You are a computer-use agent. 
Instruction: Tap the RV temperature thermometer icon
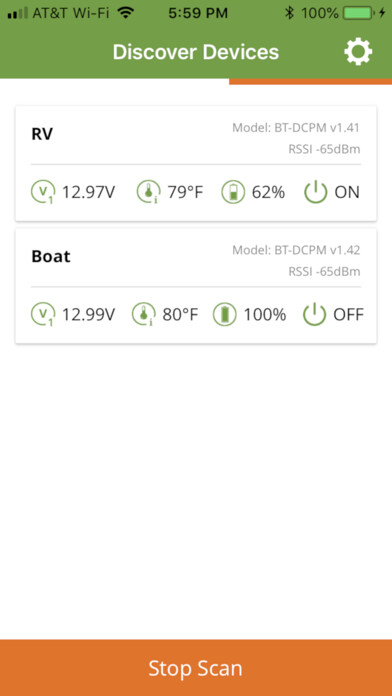pyautogui.click(x=148, y=193)
